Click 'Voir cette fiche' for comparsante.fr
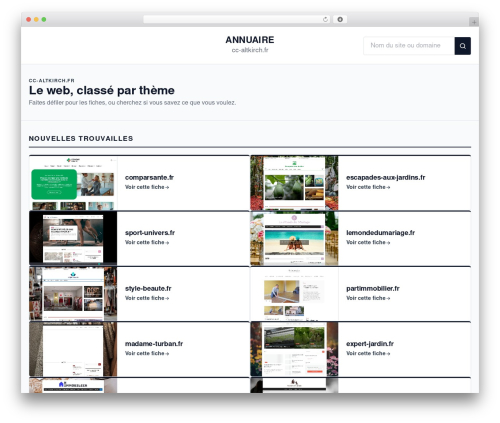This screenshot has width=500, height=423. pos(147,187)
